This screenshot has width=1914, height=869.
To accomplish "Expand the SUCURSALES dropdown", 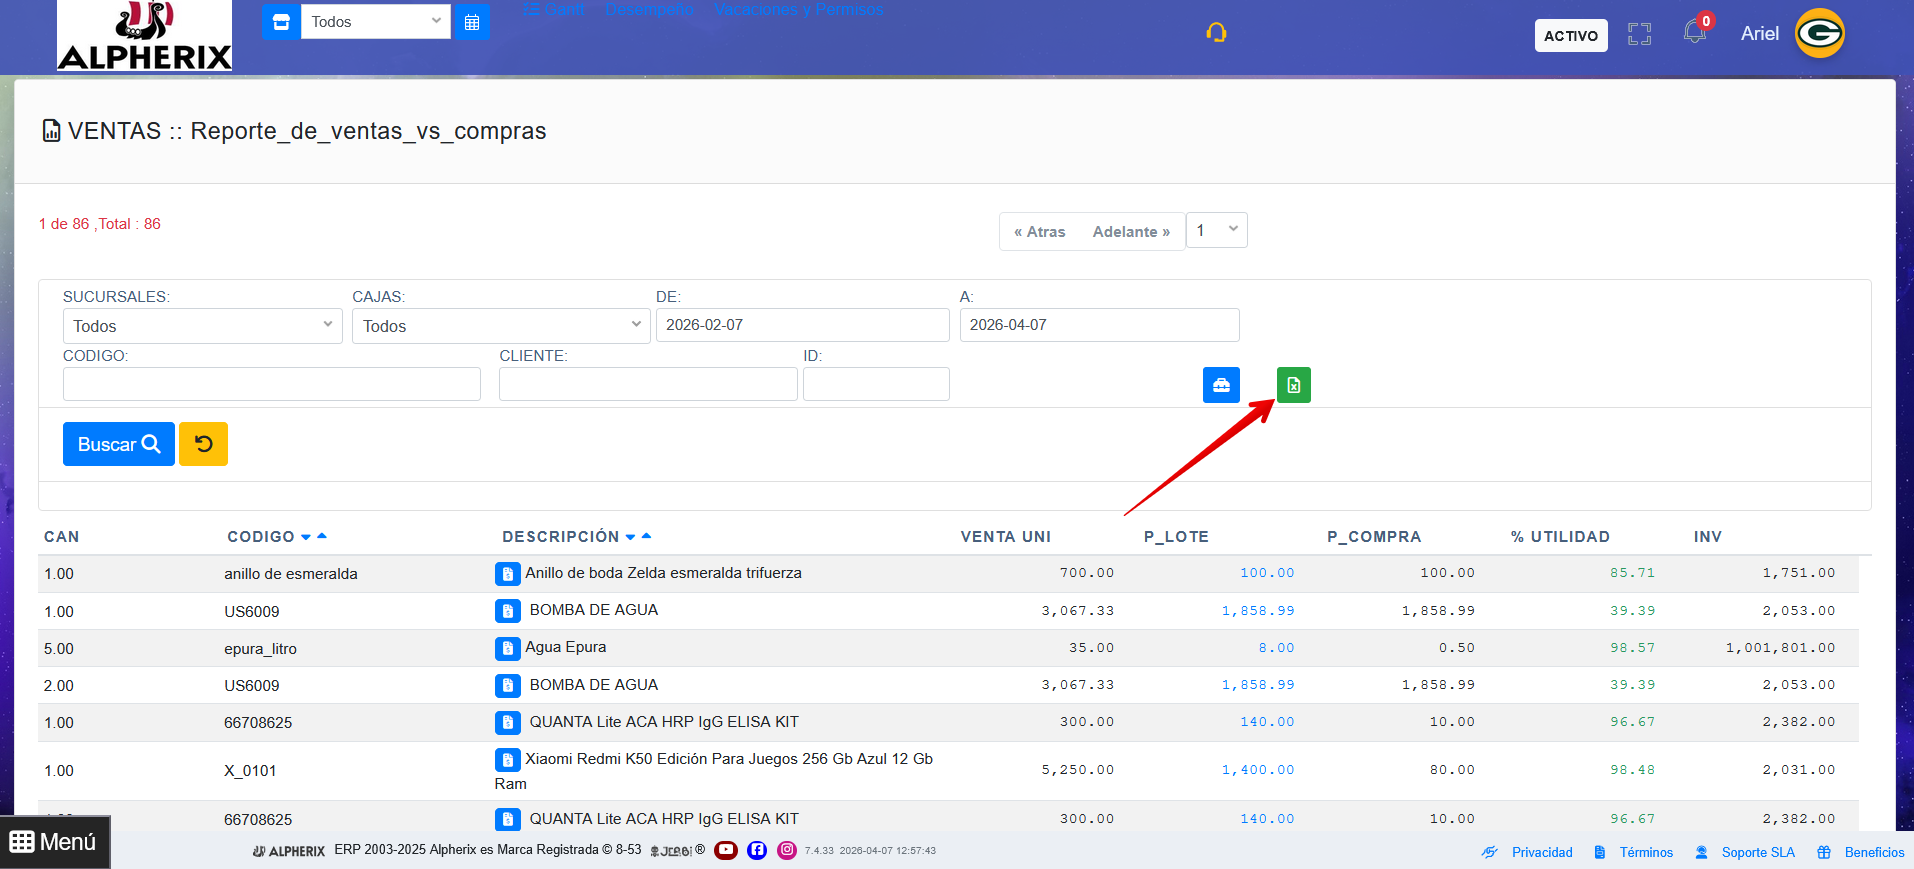I will pyautogui.click(x=202, y=326).
